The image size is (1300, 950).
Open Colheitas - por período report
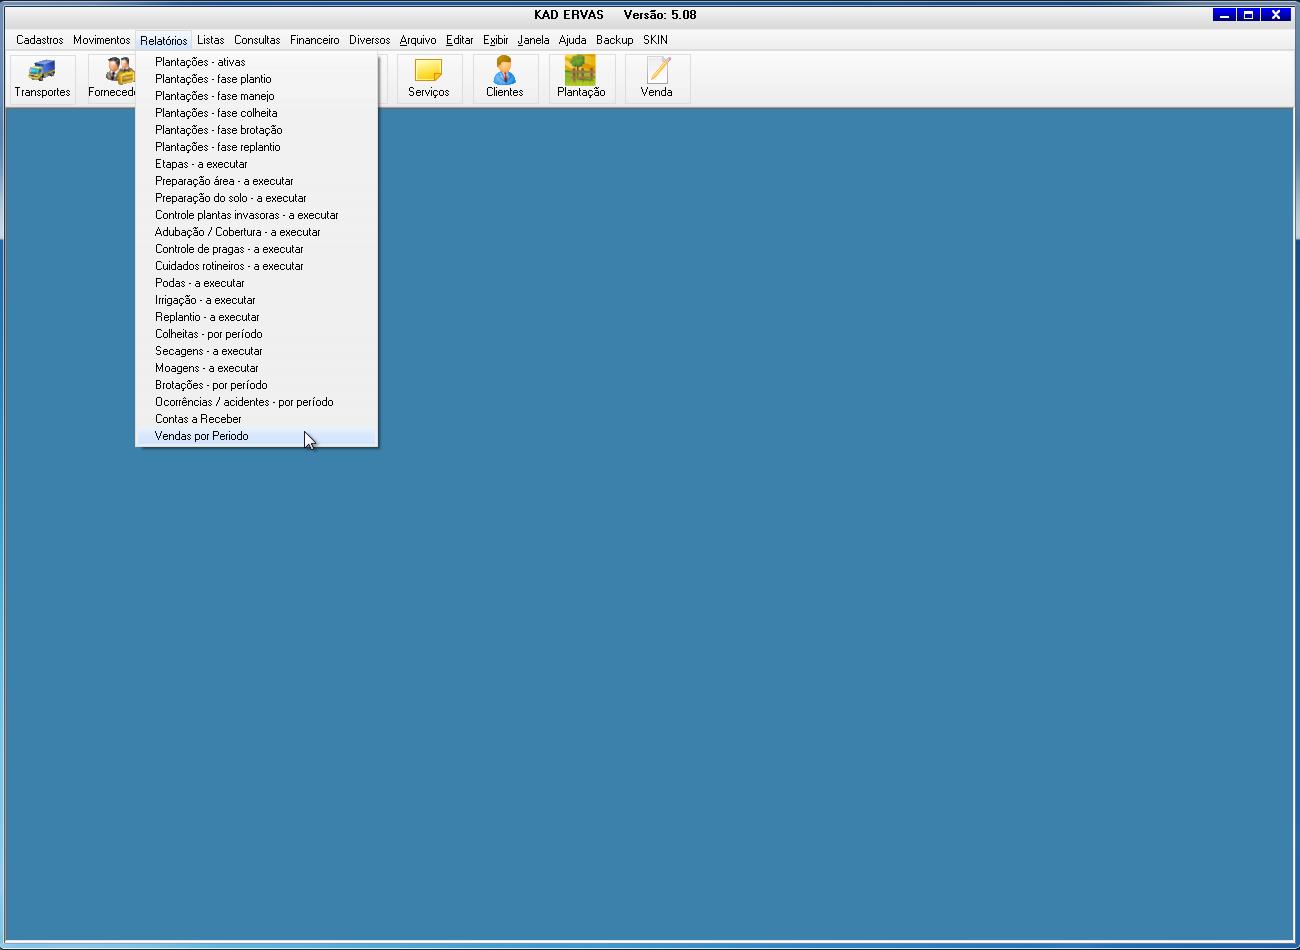(257, 334)
